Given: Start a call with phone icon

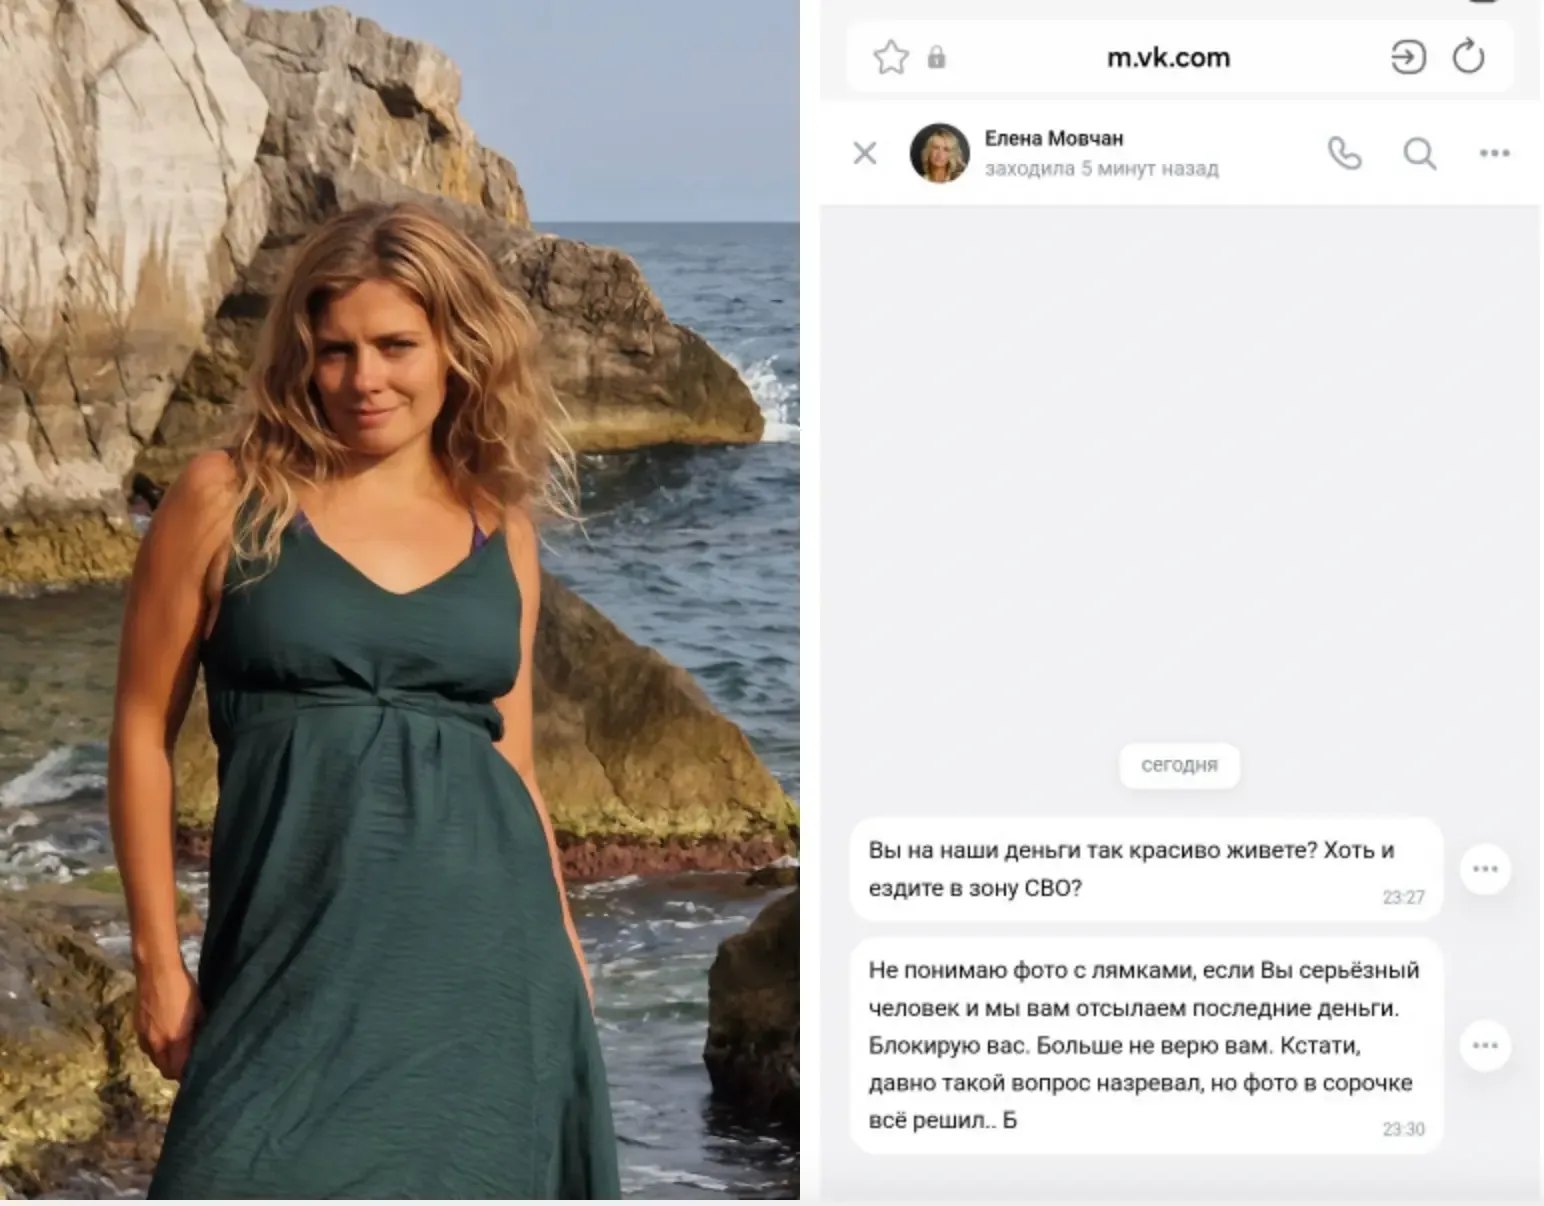Looking at the screenshot, I should point(1344,153).
